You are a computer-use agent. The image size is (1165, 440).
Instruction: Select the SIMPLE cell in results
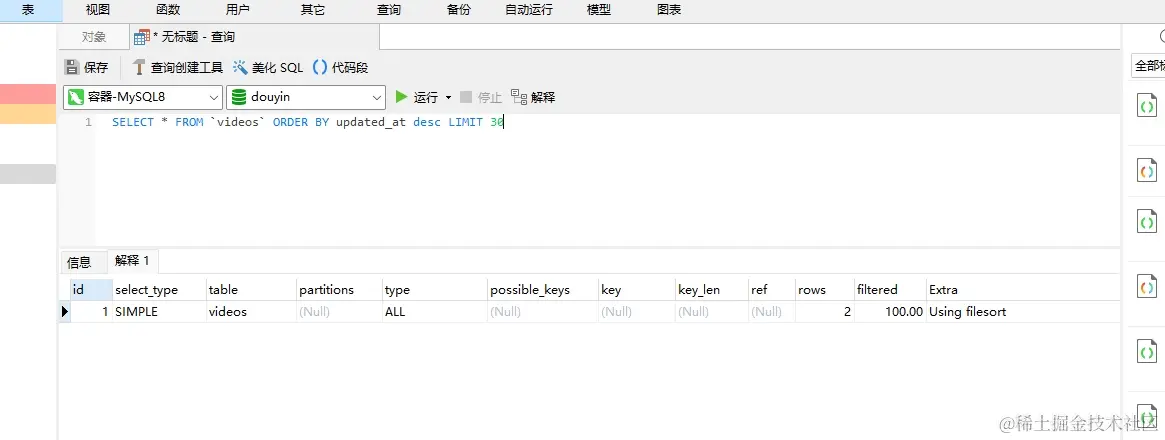click(159, 312)
